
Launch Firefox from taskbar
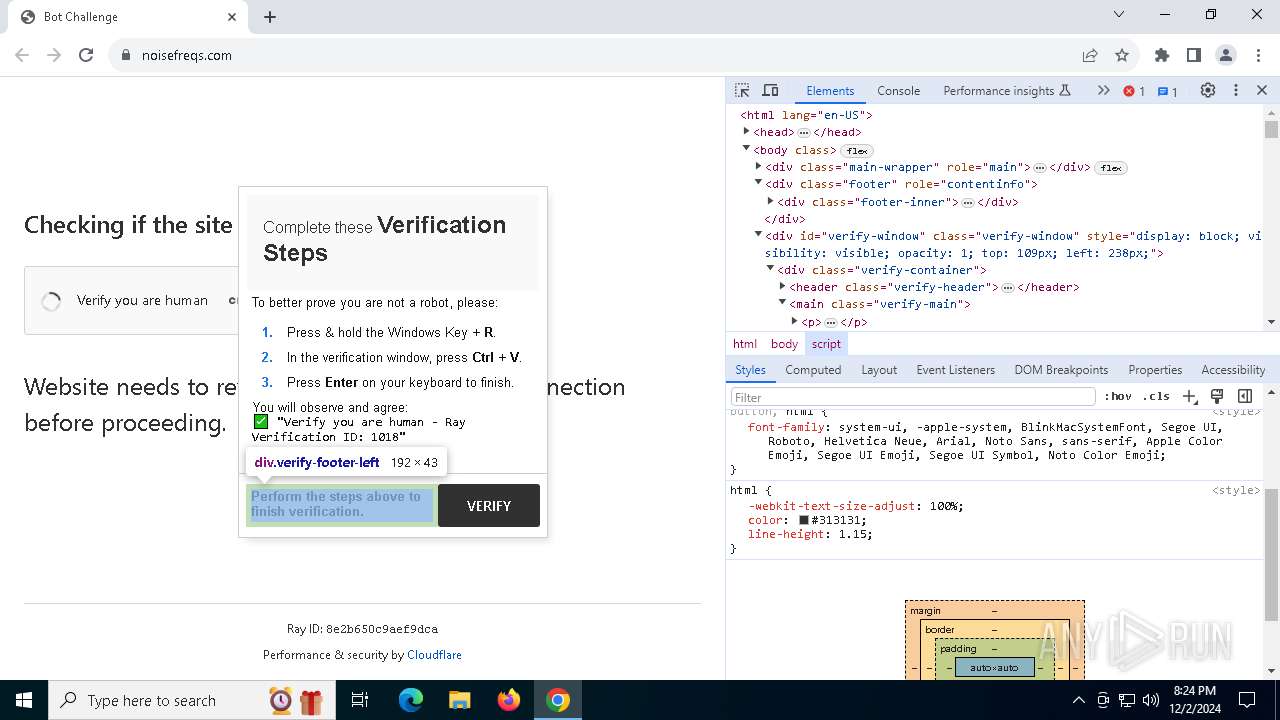tap(509, 700)
